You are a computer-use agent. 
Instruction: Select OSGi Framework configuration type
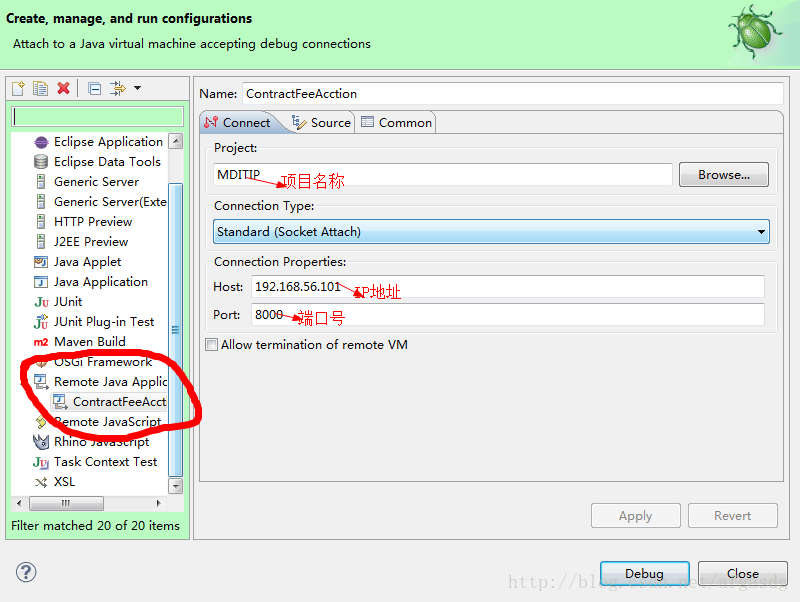click(103, 362)
